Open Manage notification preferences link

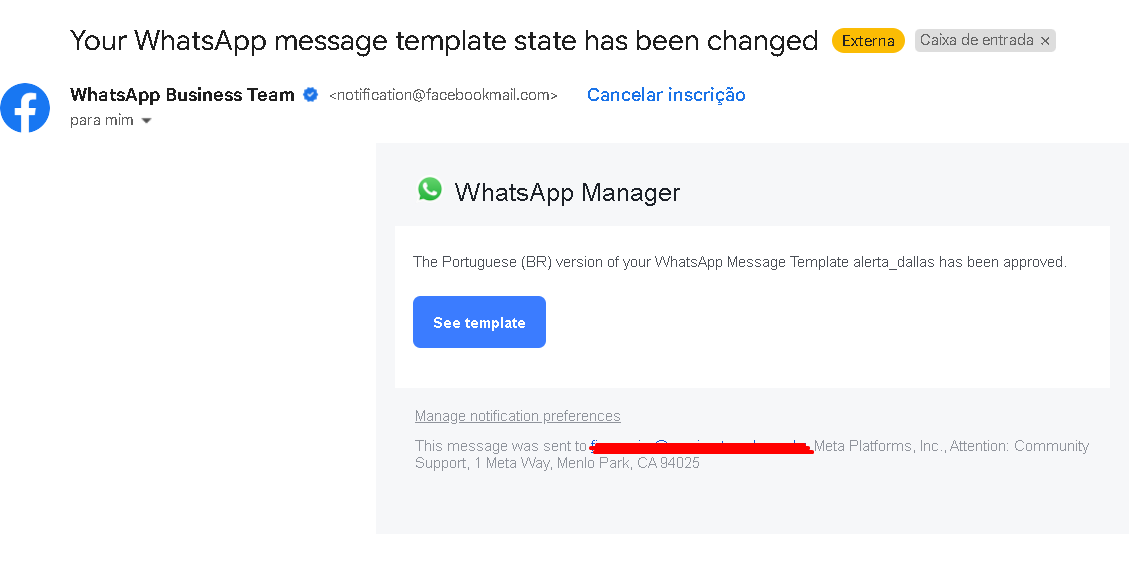(x=518, y=416)
